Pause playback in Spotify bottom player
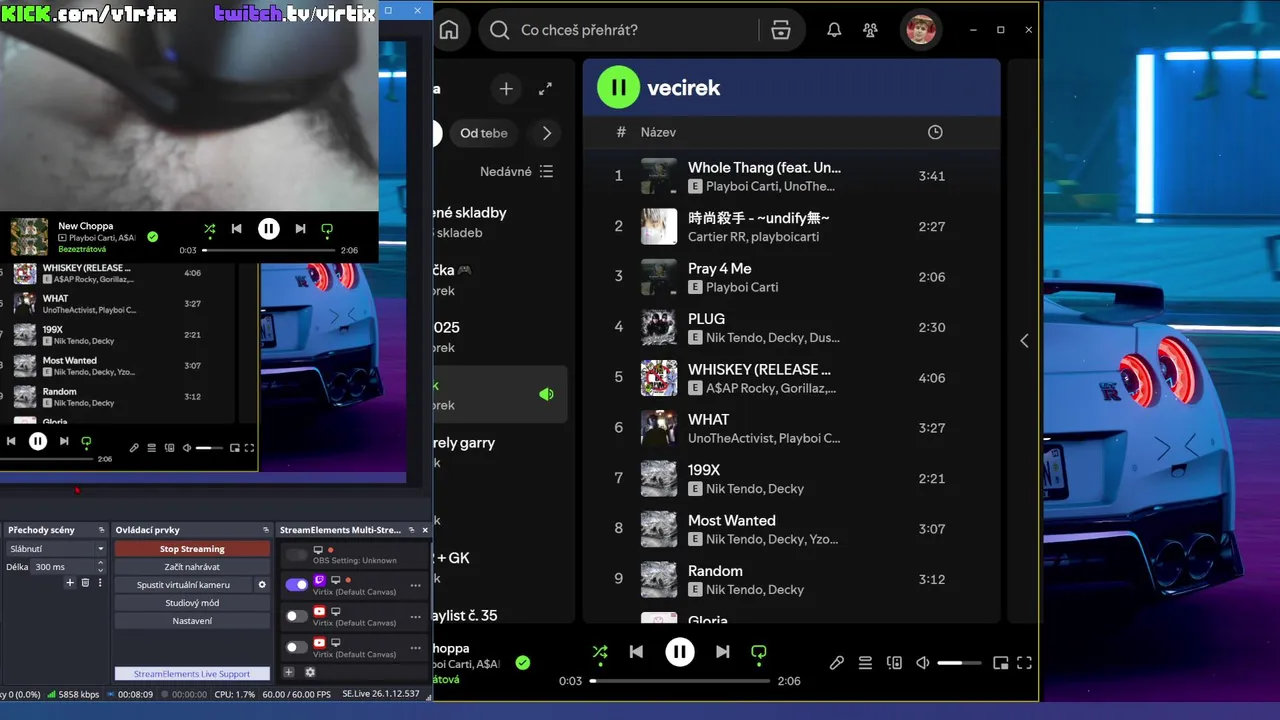 pyautogui.click(x=680, y=652)
